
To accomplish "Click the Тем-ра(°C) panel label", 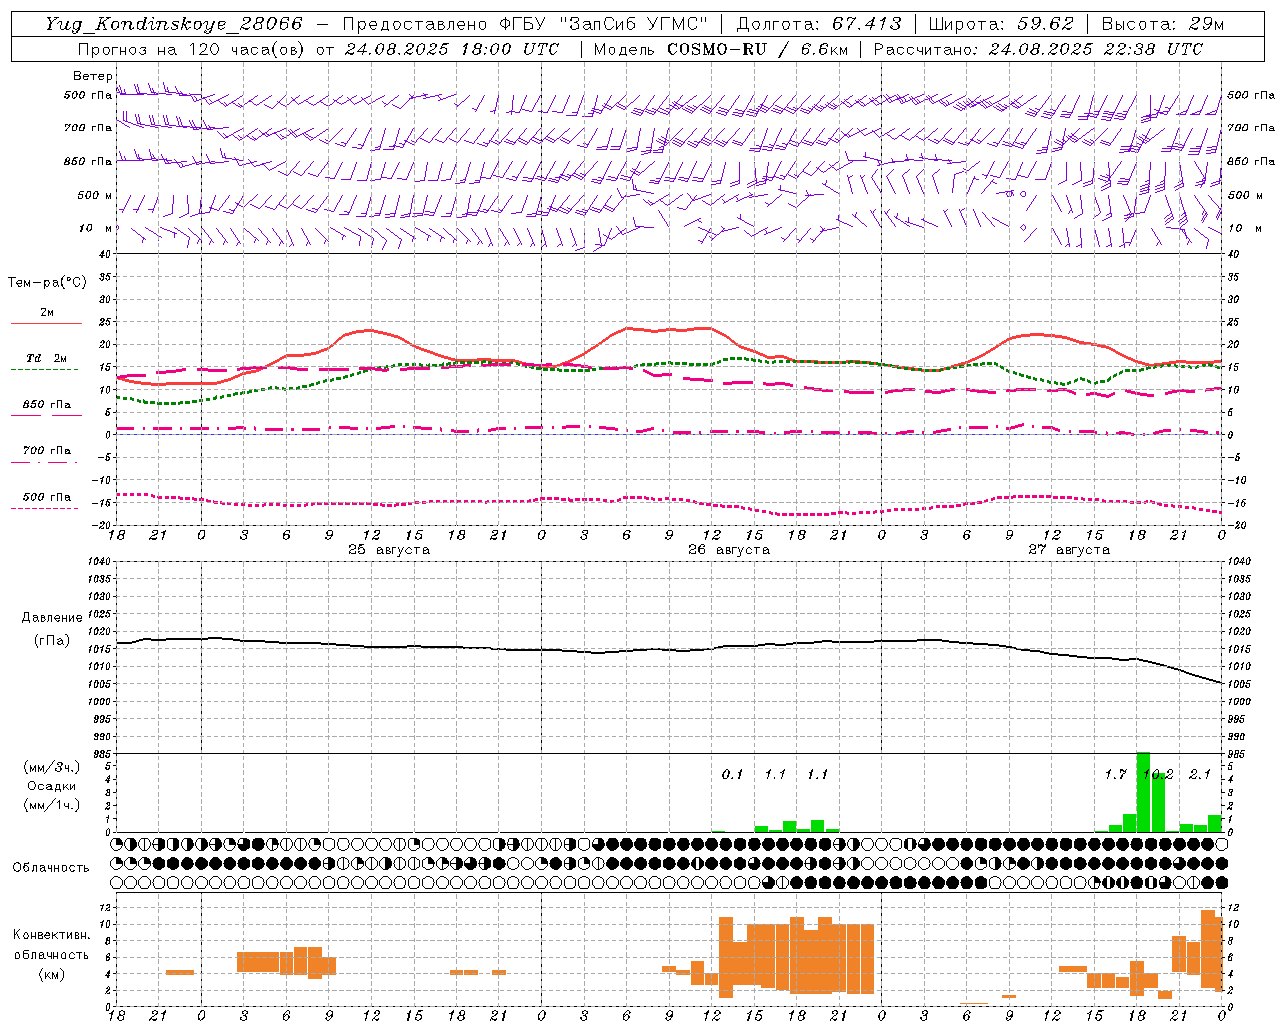I will [x=47, y=283].
